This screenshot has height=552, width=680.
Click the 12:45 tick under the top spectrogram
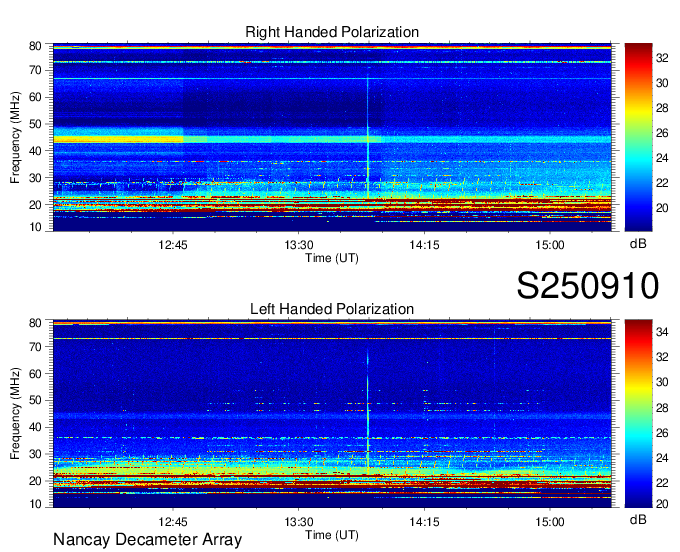(173, 244)
